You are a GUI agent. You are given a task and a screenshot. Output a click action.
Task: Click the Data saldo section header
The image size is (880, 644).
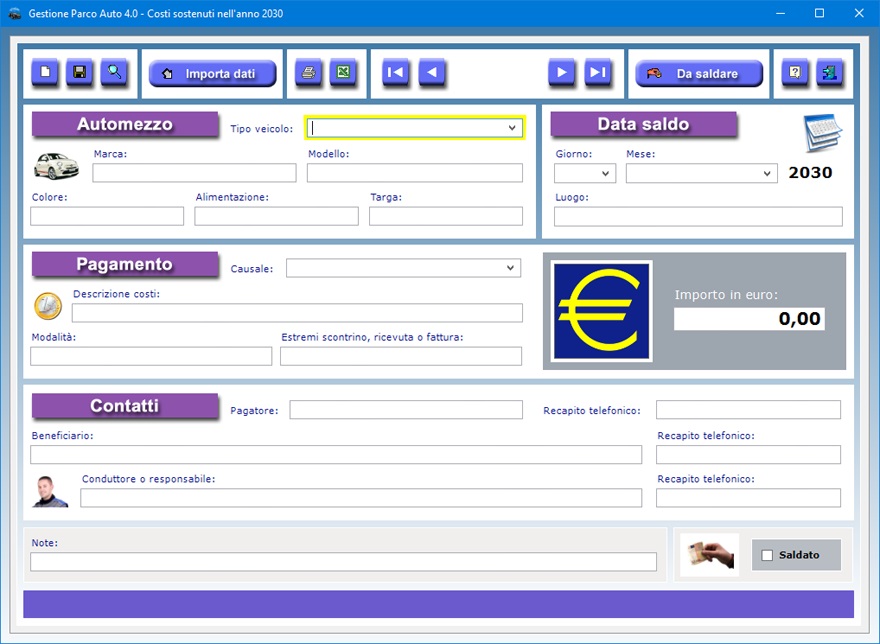(x=643, y=124)
